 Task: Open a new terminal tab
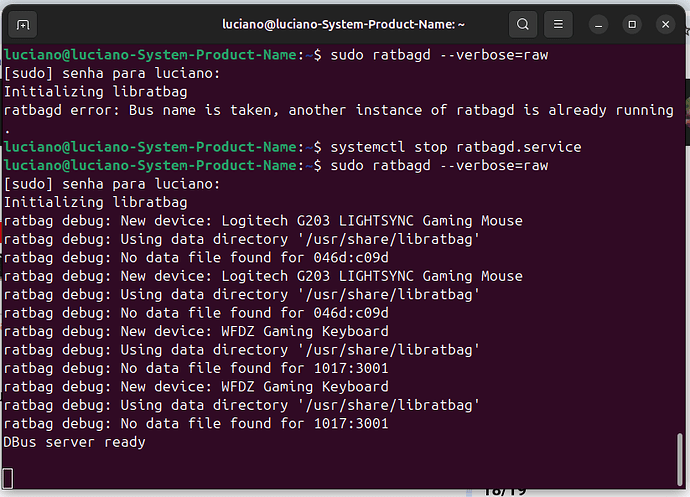pos(25,24)
